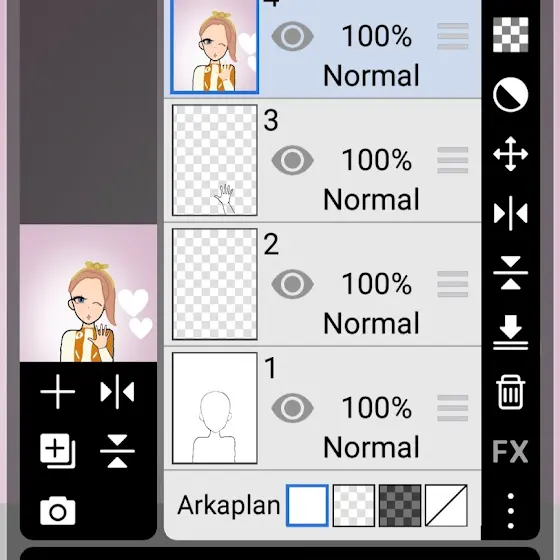Flip vertically using right toolbar icon

pos(510,272)
